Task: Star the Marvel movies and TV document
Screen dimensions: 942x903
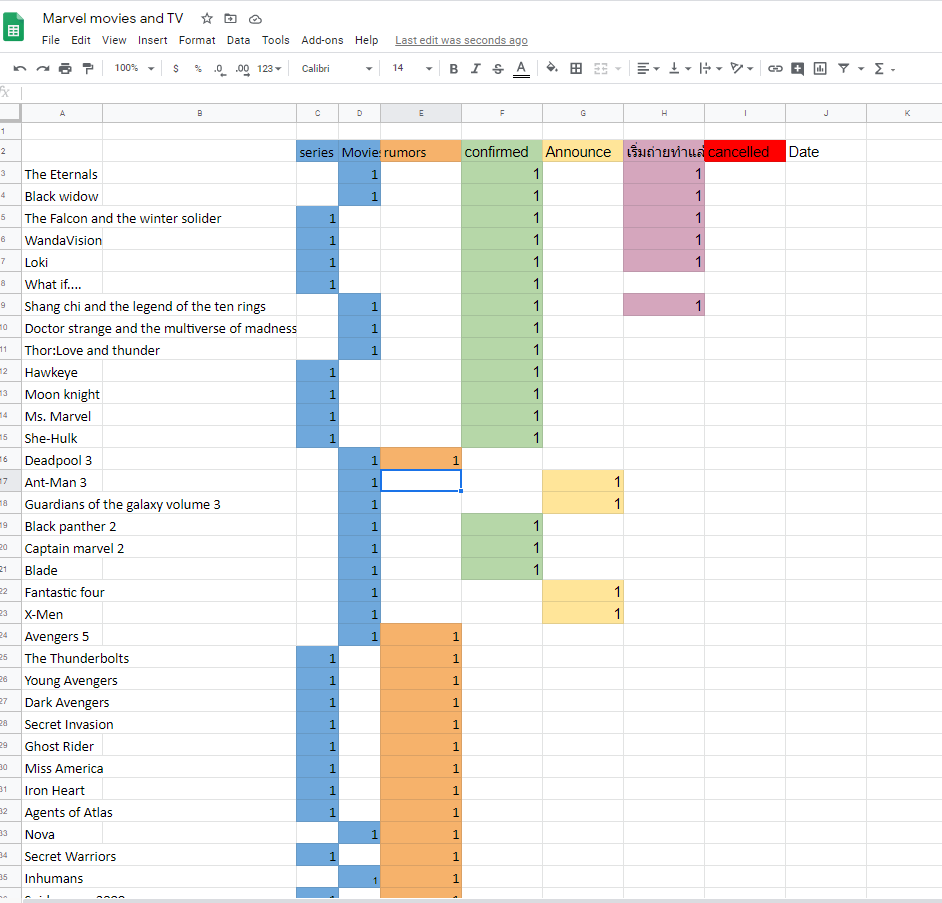Action: [x=207, y=19]
